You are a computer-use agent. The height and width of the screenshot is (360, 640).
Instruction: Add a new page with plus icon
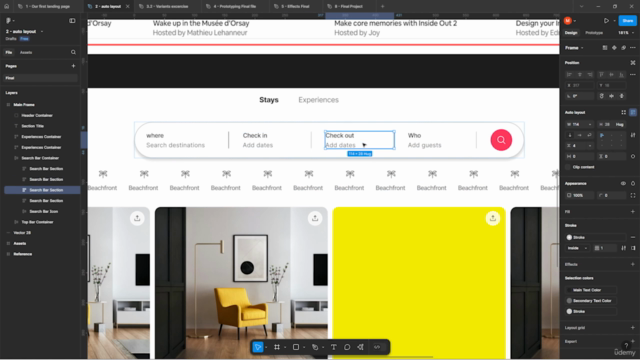73,66
